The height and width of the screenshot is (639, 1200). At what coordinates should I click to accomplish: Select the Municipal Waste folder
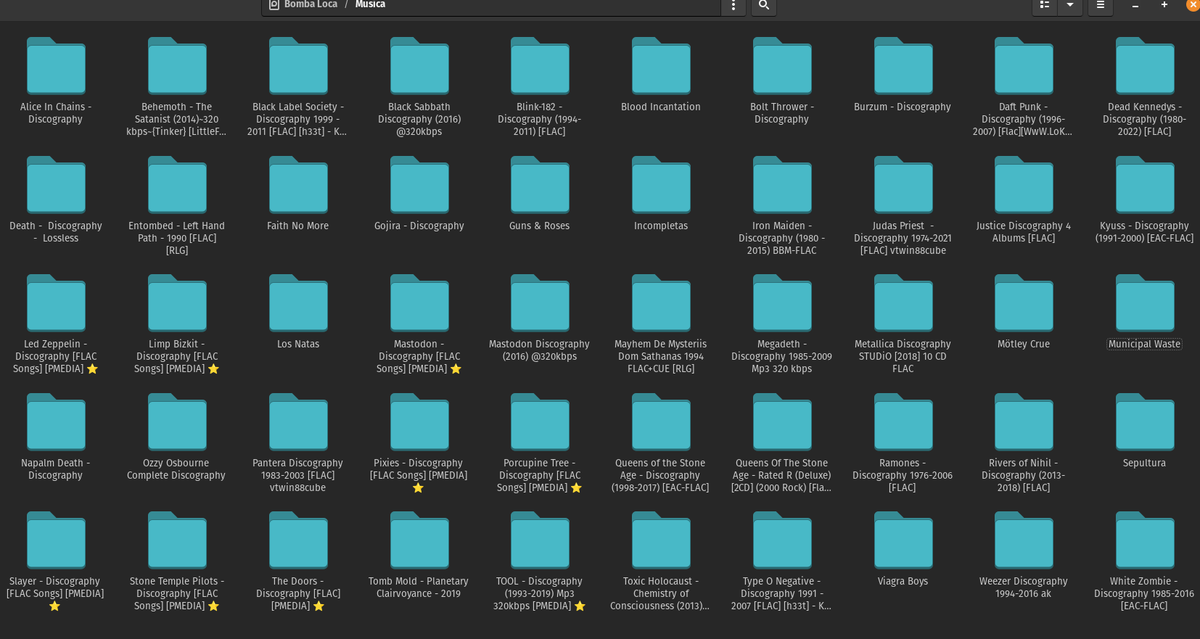[x=1145, y=303]
